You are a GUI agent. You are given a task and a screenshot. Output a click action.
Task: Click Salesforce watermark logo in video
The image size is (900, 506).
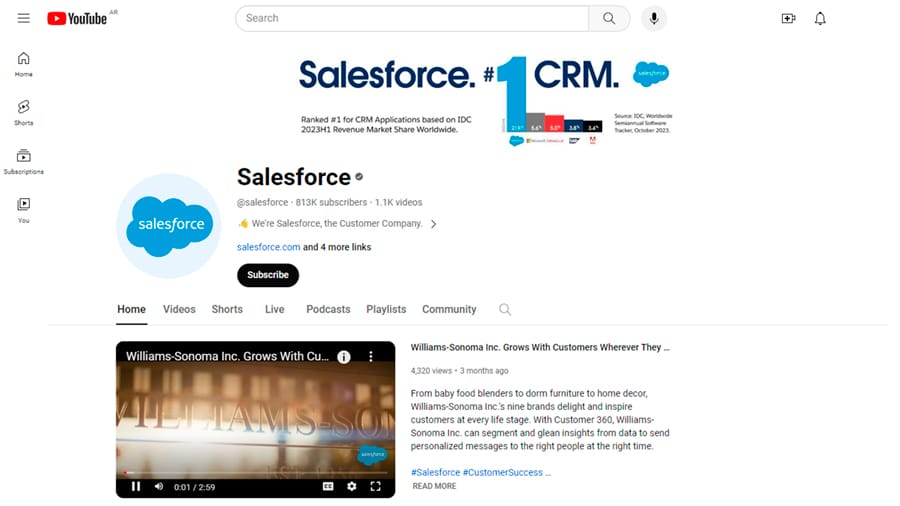point(373,454)
